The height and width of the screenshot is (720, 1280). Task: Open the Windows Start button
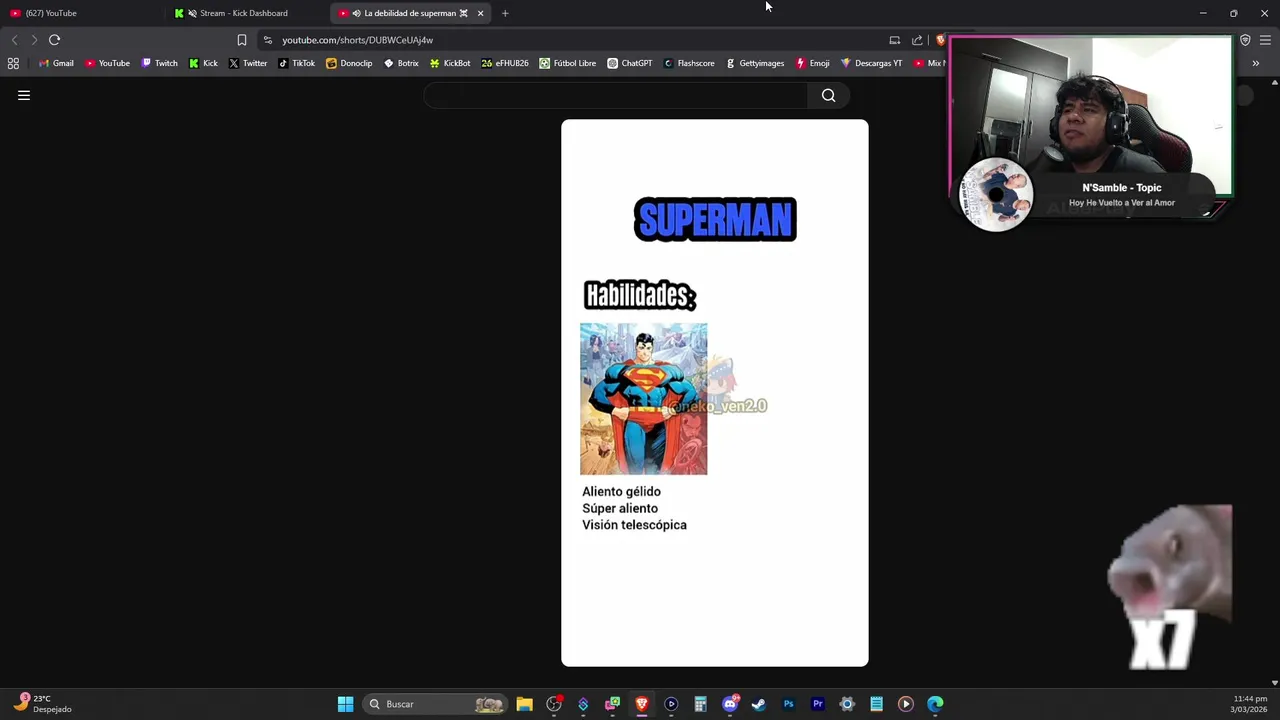tap(345, 704)
